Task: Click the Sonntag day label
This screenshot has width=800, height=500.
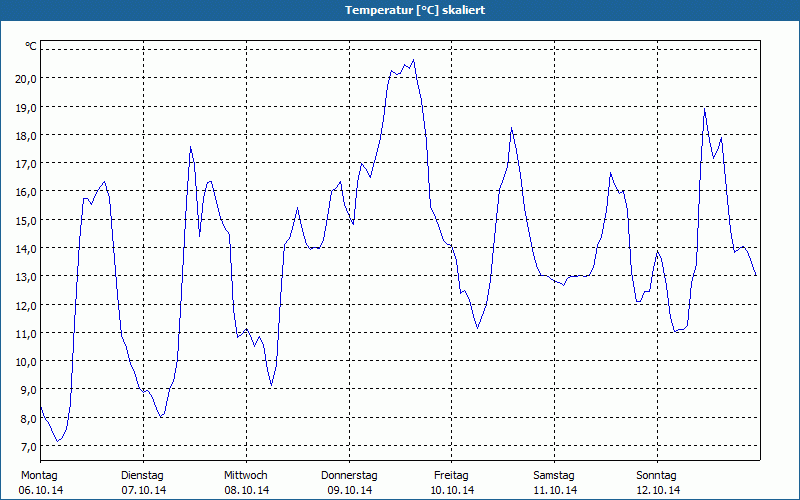Action: coord(656,476)
